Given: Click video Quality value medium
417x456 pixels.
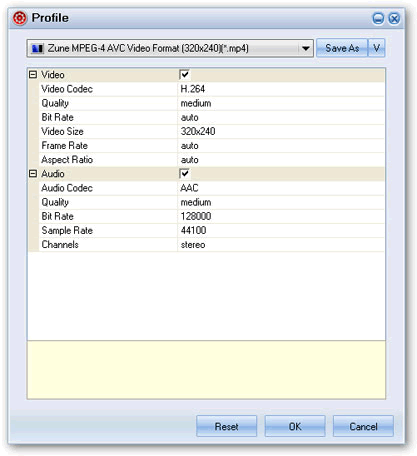Looking at the screenshot, I should [x=196, y=103].
